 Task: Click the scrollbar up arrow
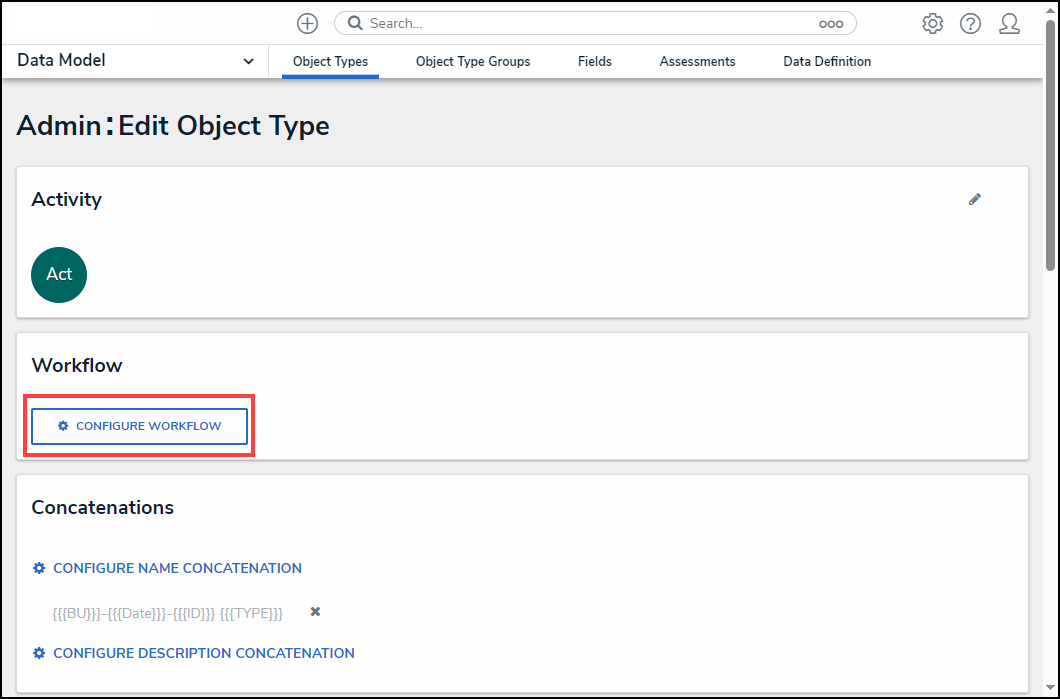coord(1050,10)
